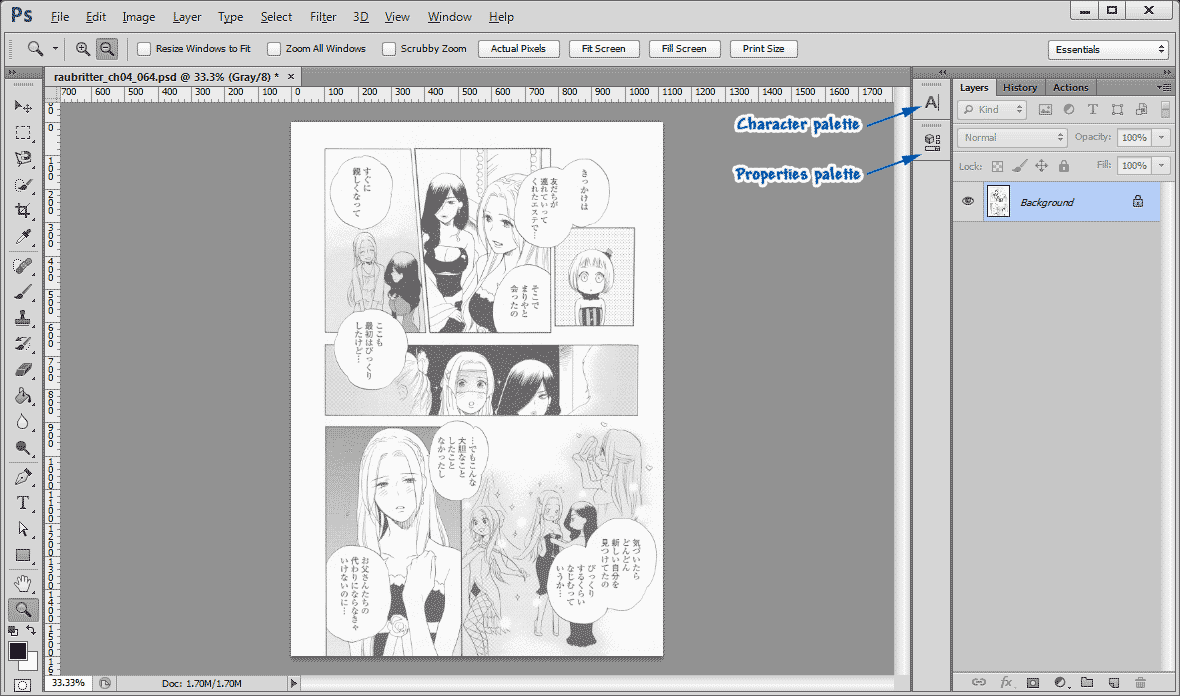The image size is (1180, 696).
Task: Switch to the History tab
Action: (x=1020, y=87)
